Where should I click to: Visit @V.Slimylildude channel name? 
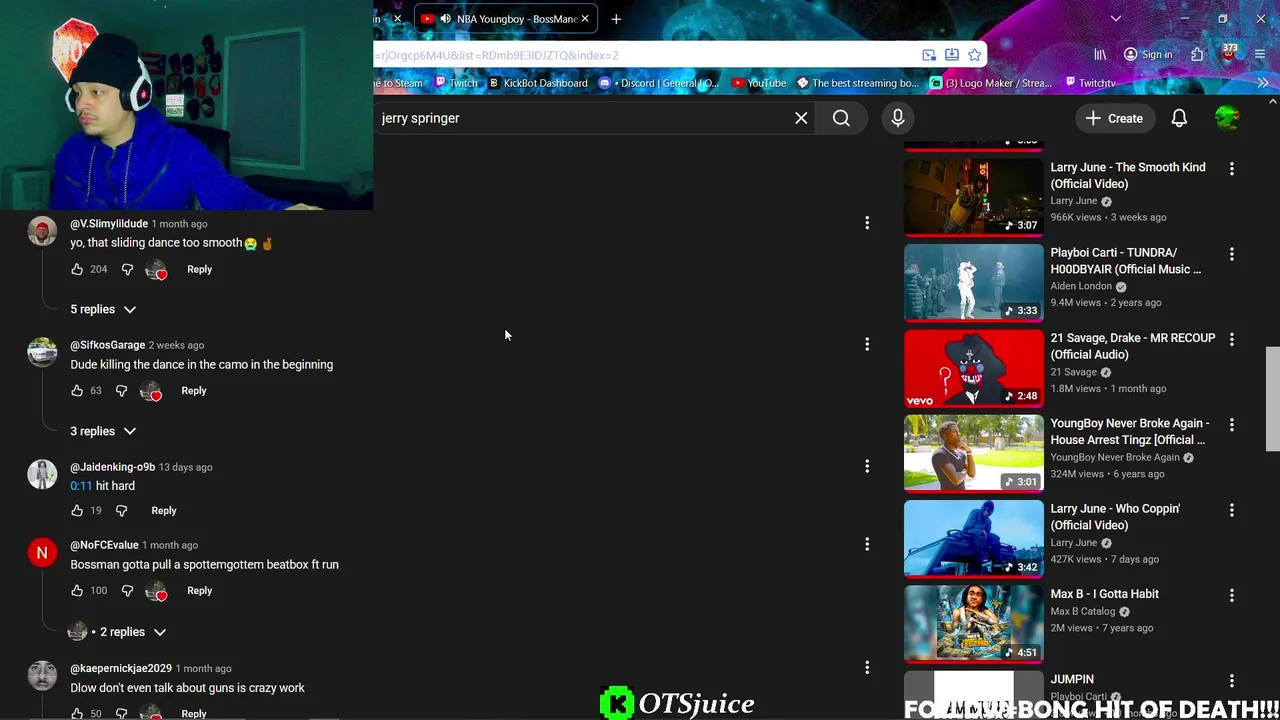tap(109, 224)
